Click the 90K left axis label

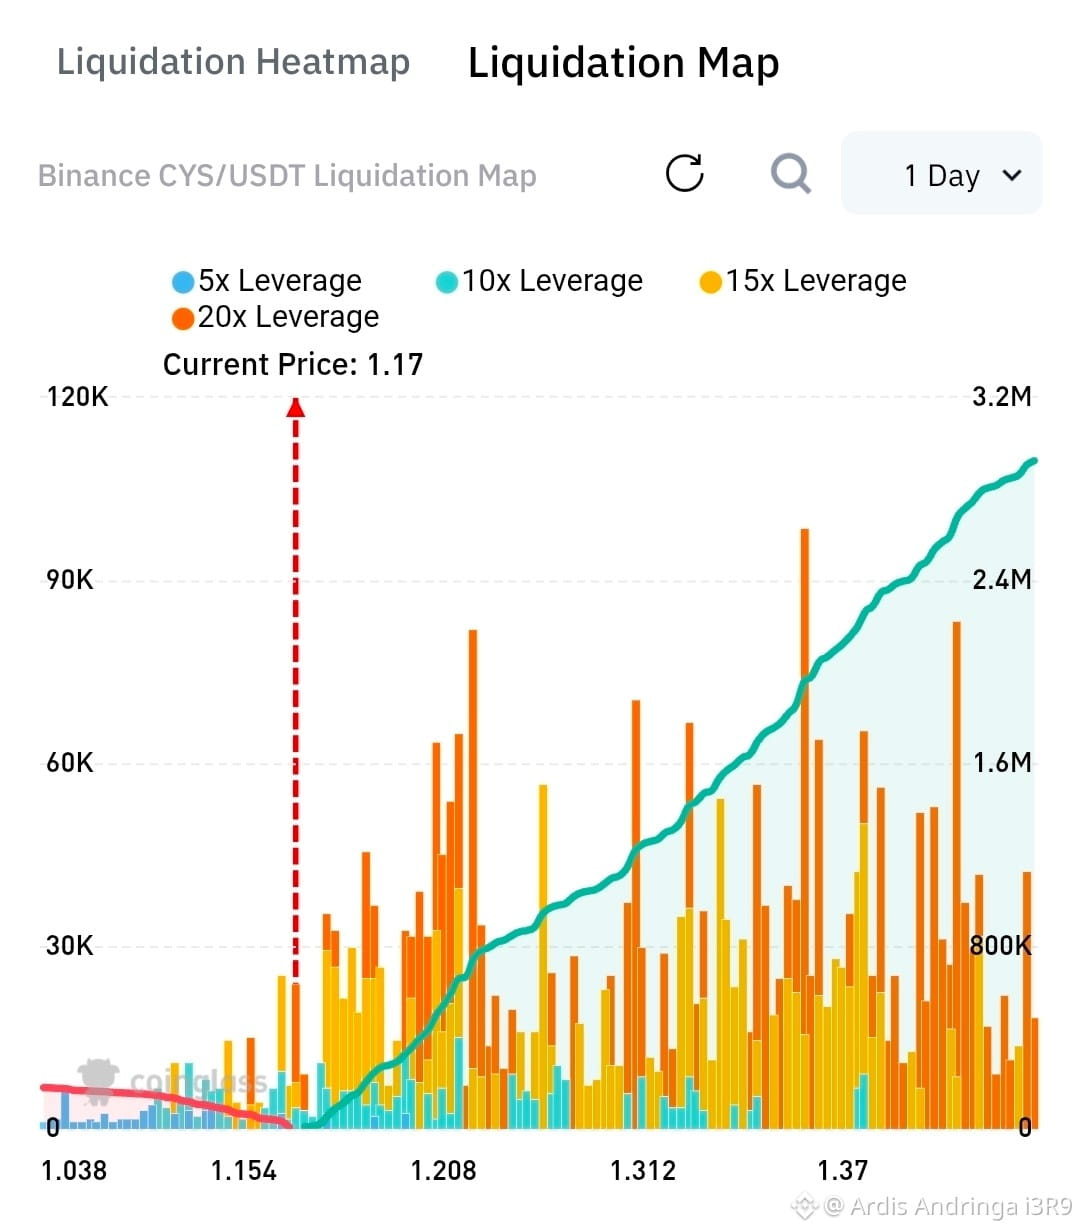pyautogui.click(x=70, y=580)
